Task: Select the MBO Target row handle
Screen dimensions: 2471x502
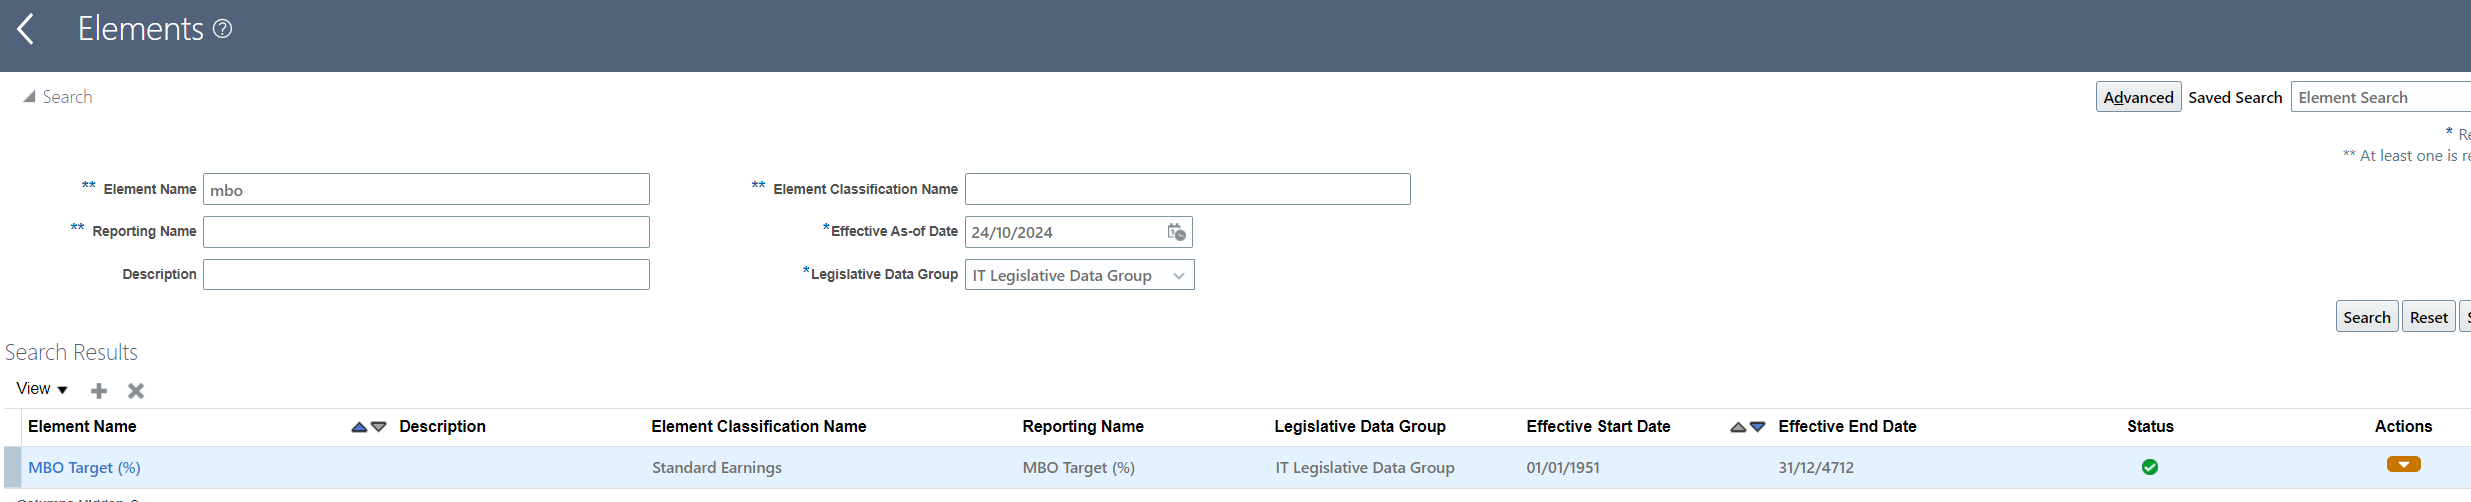Action: [x=12, y=467]
